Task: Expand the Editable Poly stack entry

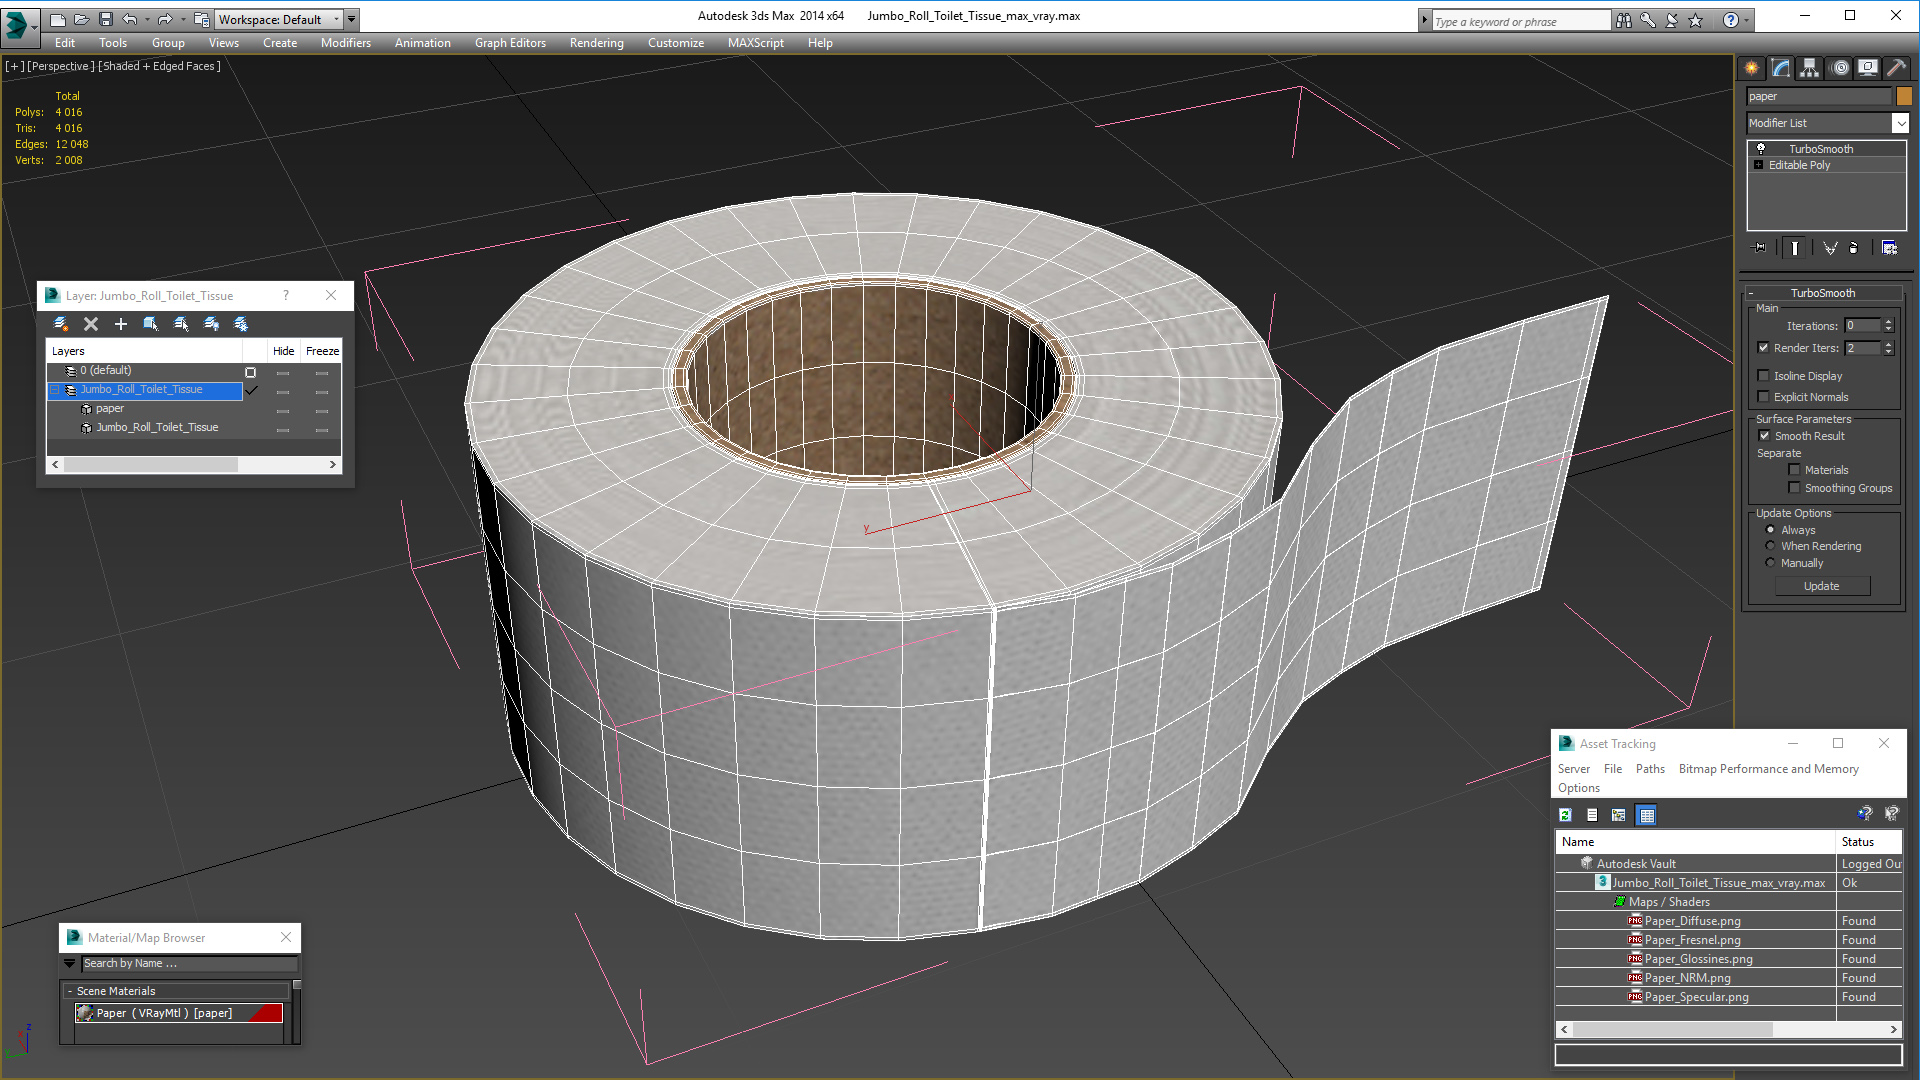Action: point(1758,165)
